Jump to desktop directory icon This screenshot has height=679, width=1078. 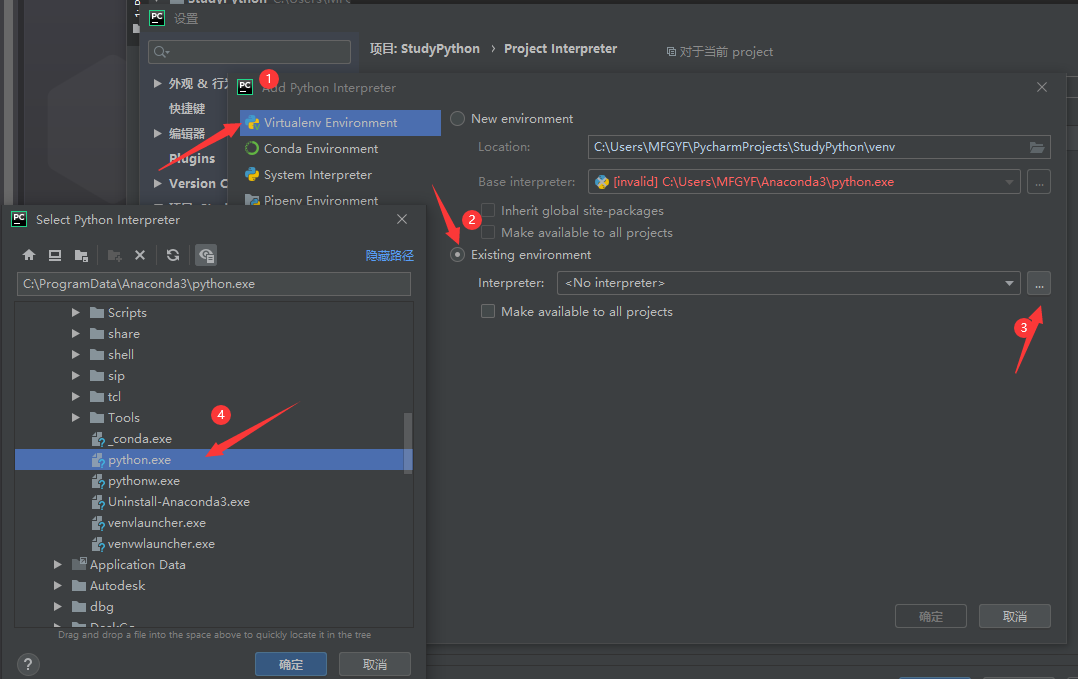coord(55,255)
